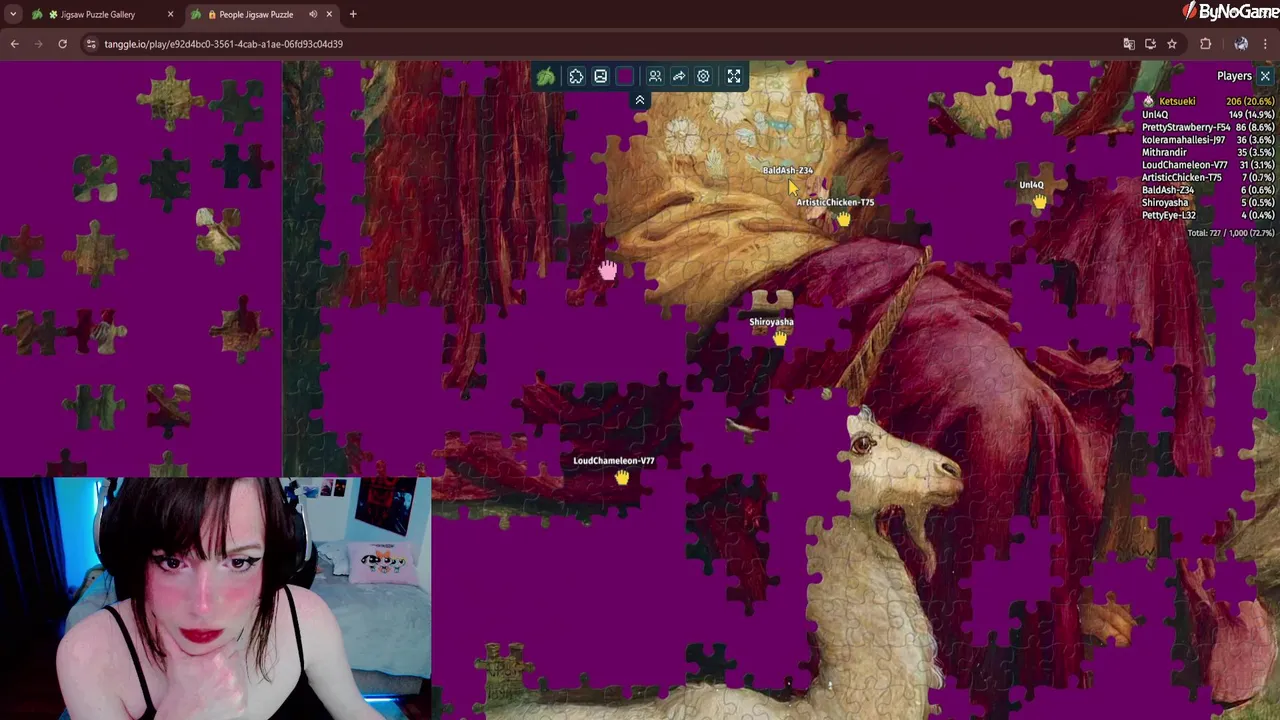Collapse the toolbar with the double chevron
This screenshot has height=720, width=1280.
coord(640,100)
